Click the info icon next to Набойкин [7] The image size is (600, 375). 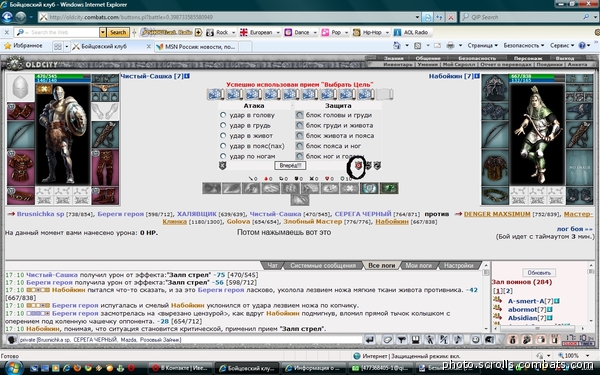477,76
